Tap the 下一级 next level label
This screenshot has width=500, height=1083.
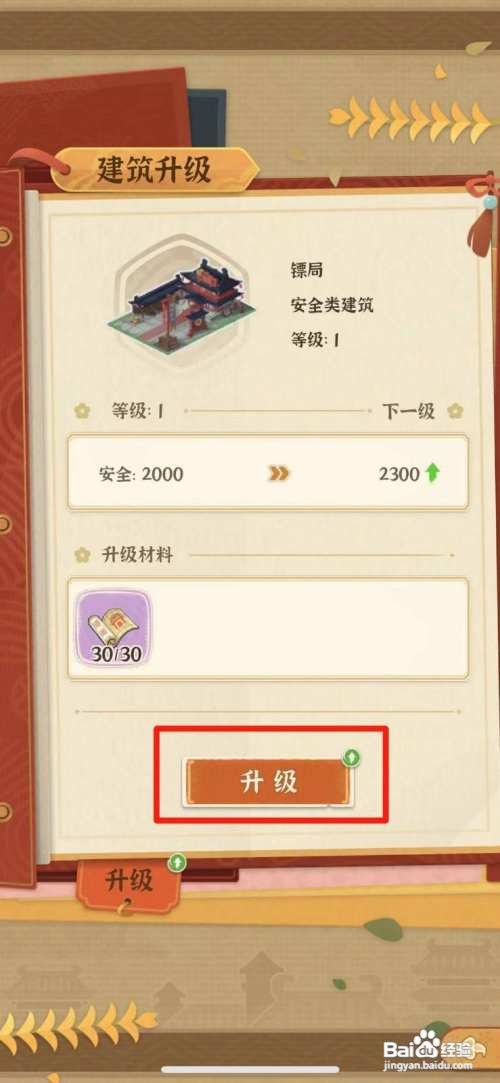point(409,412)
